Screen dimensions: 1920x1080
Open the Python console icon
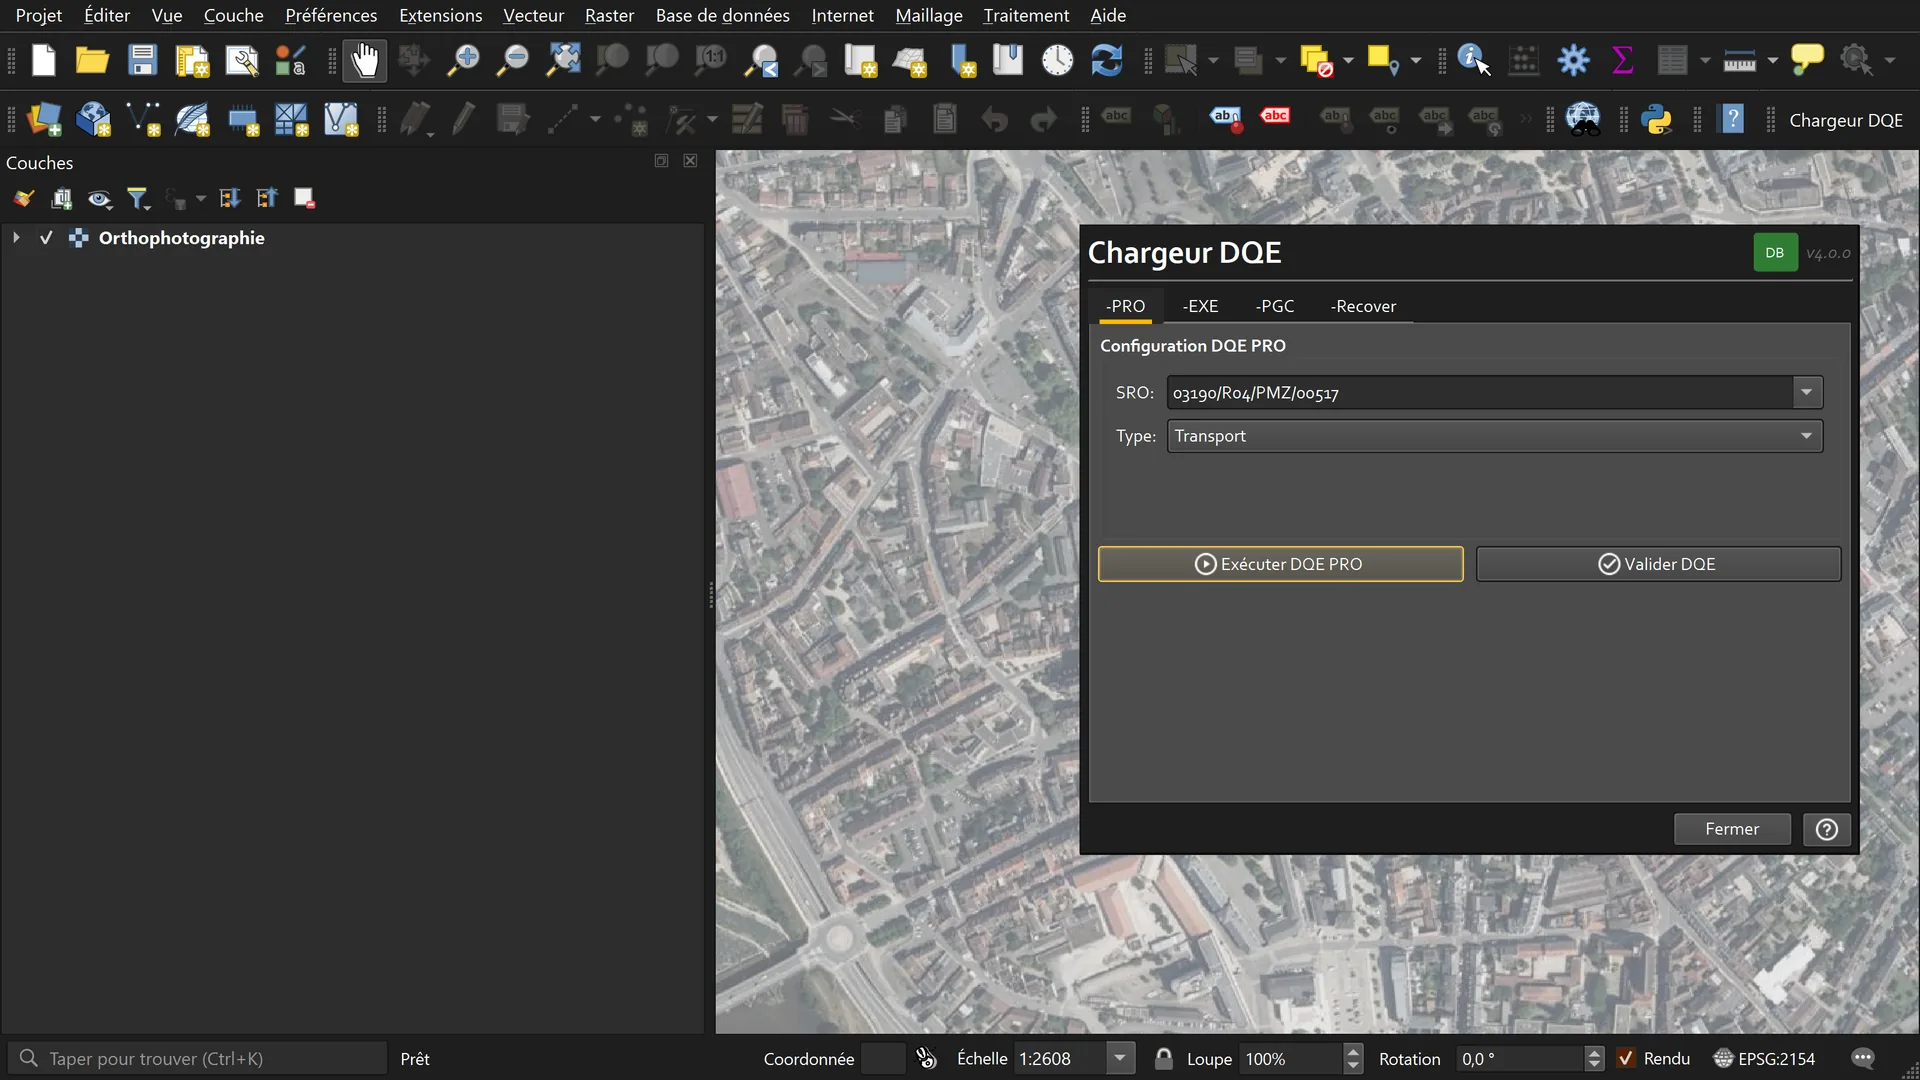1656,120
